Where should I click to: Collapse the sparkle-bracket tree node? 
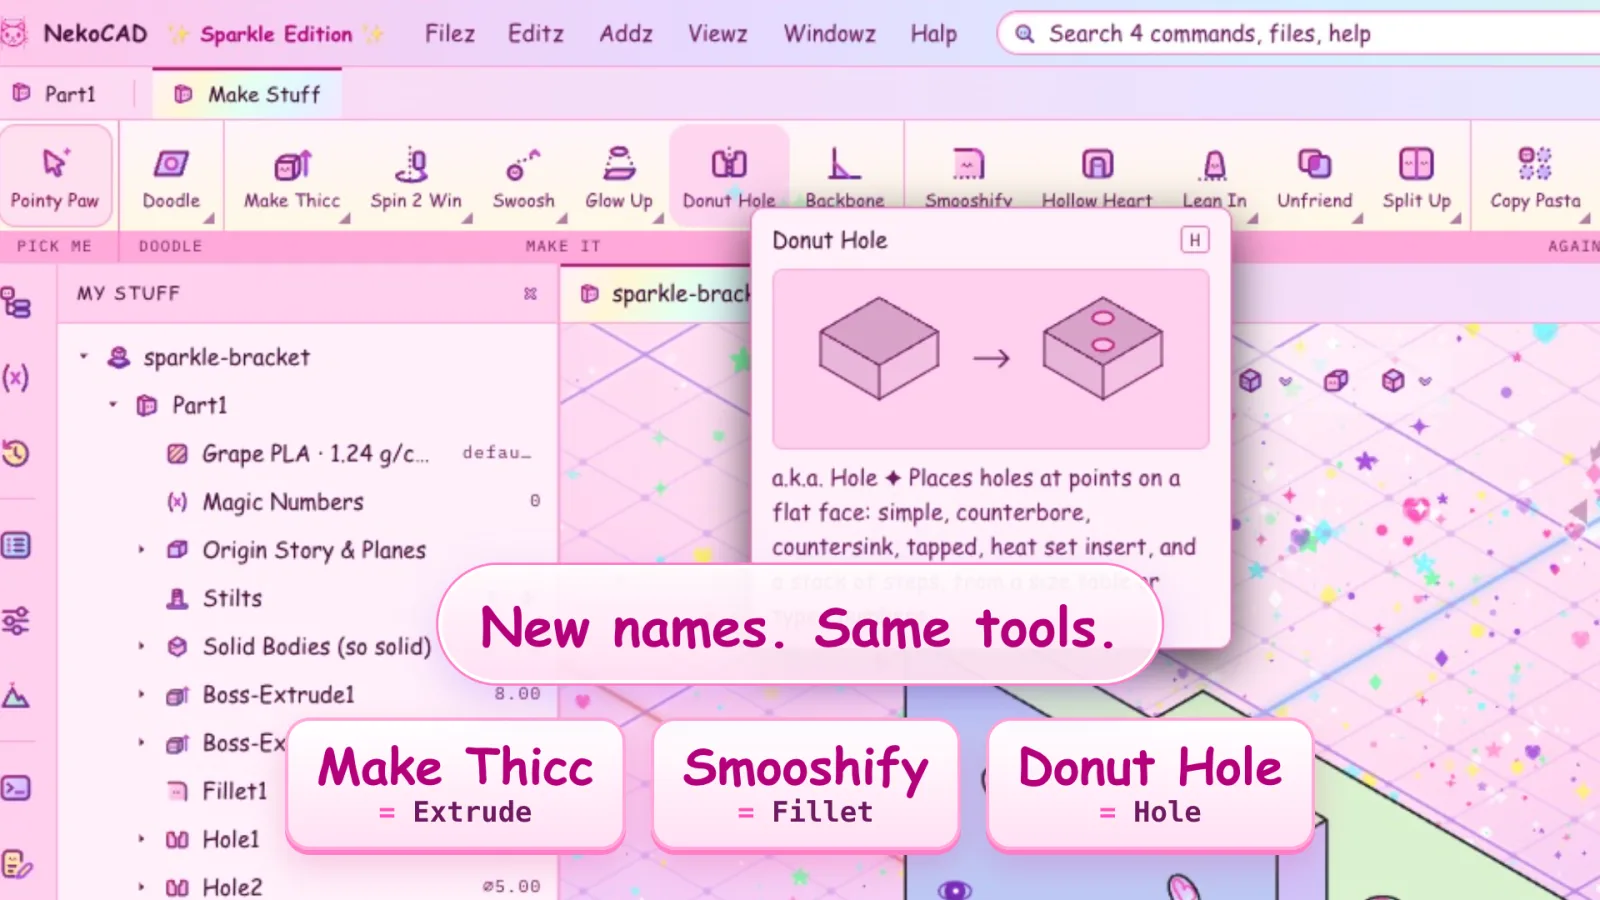coord(84,356)
